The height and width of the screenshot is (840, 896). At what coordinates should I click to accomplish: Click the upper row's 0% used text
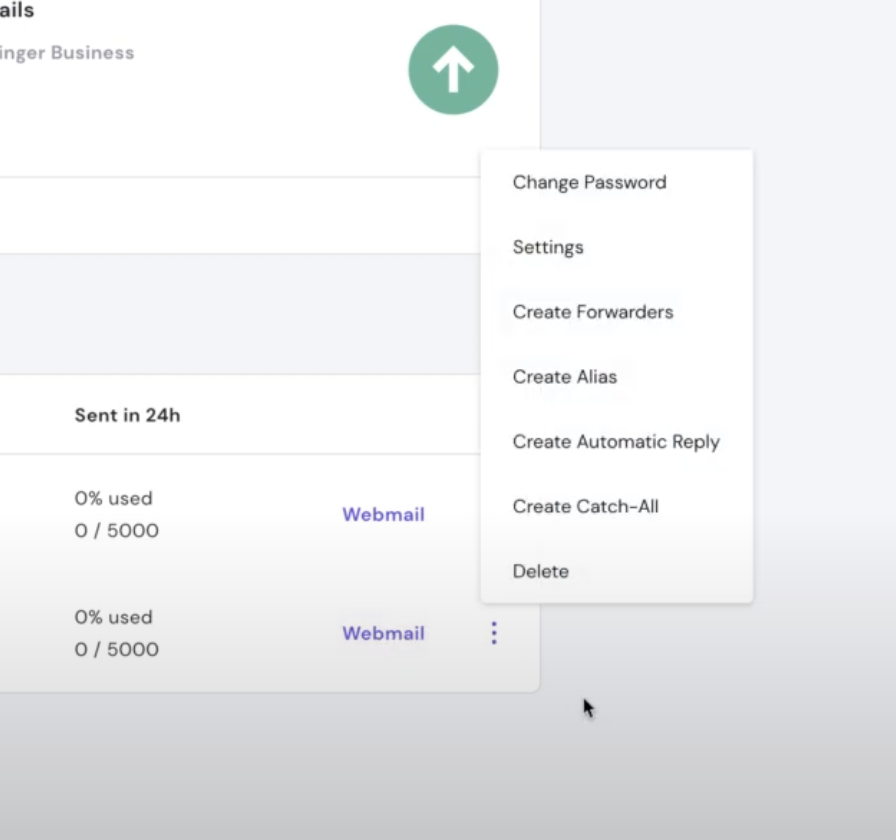point(113,498)
